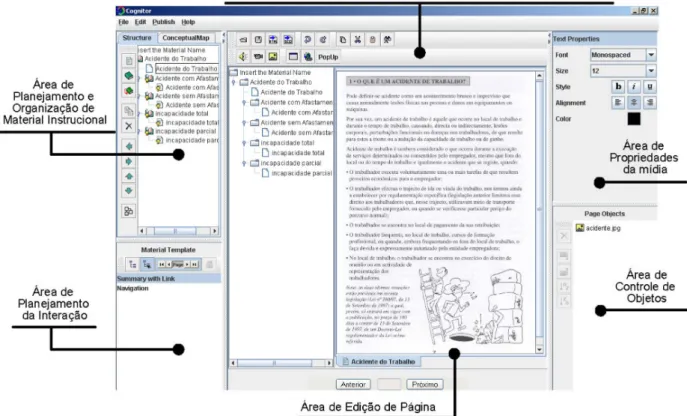Click the SCO export toolbar icon
687x416 pixels.
[288, 40]
